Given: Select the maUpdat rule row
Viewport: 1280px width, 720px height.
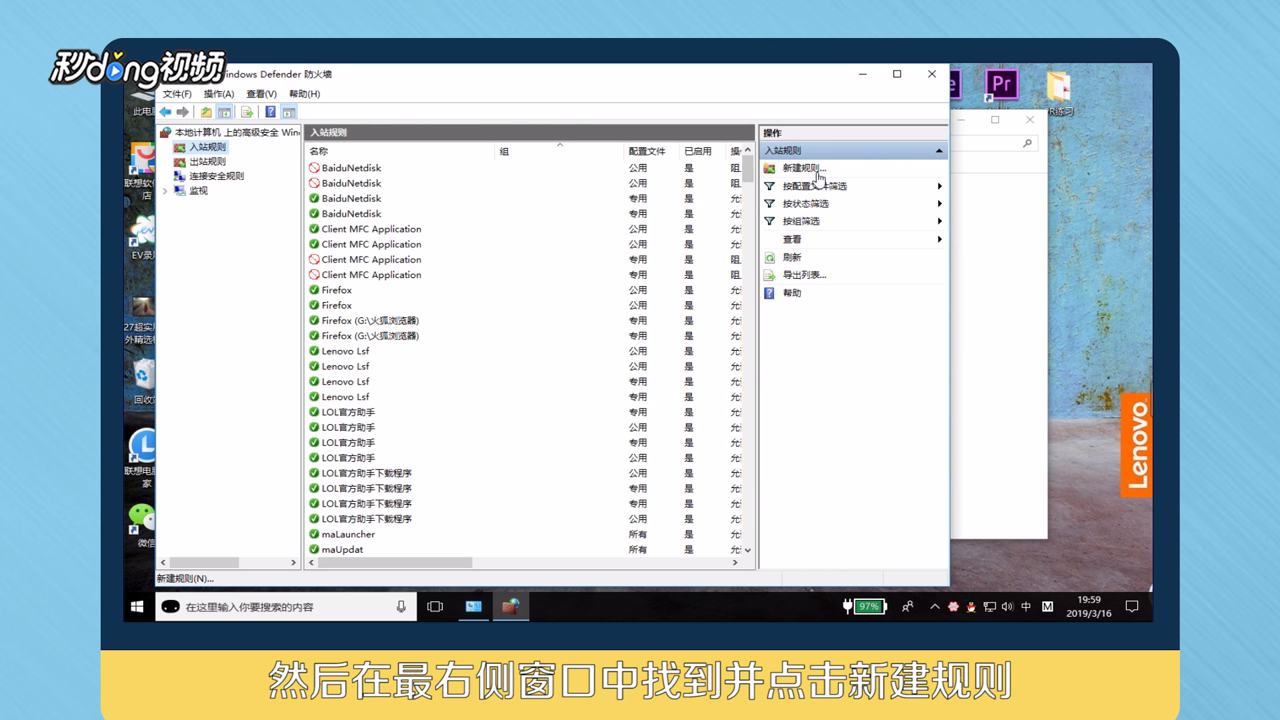Looking at the screenshot, I should (524, 549).
